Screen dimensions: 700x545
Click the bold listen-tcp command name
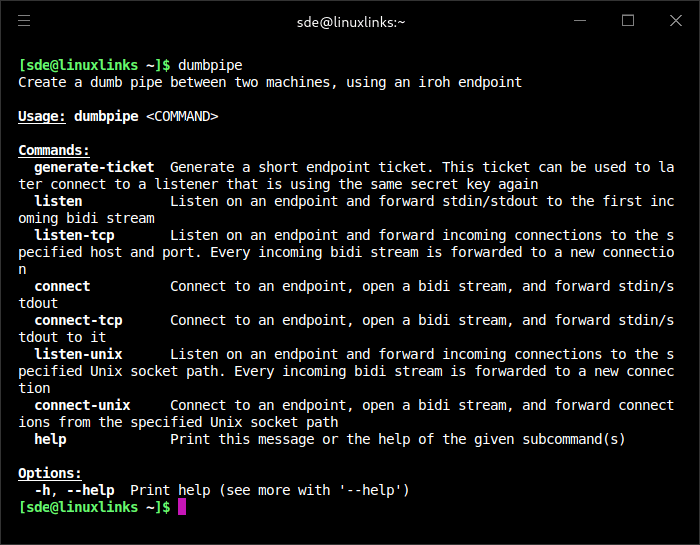tap(74, 235)
